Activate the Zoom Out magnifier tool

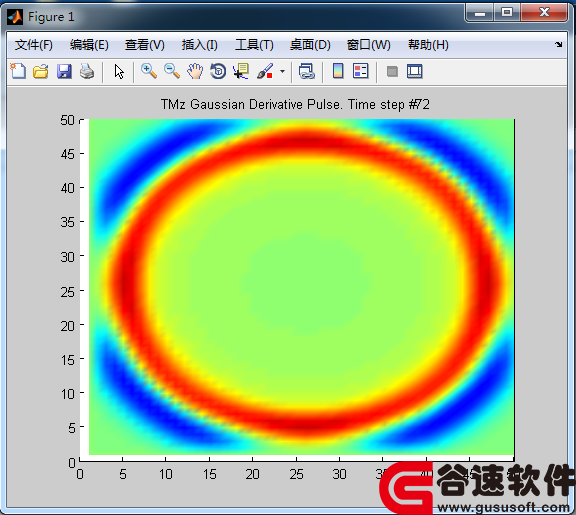pos(172,71)
